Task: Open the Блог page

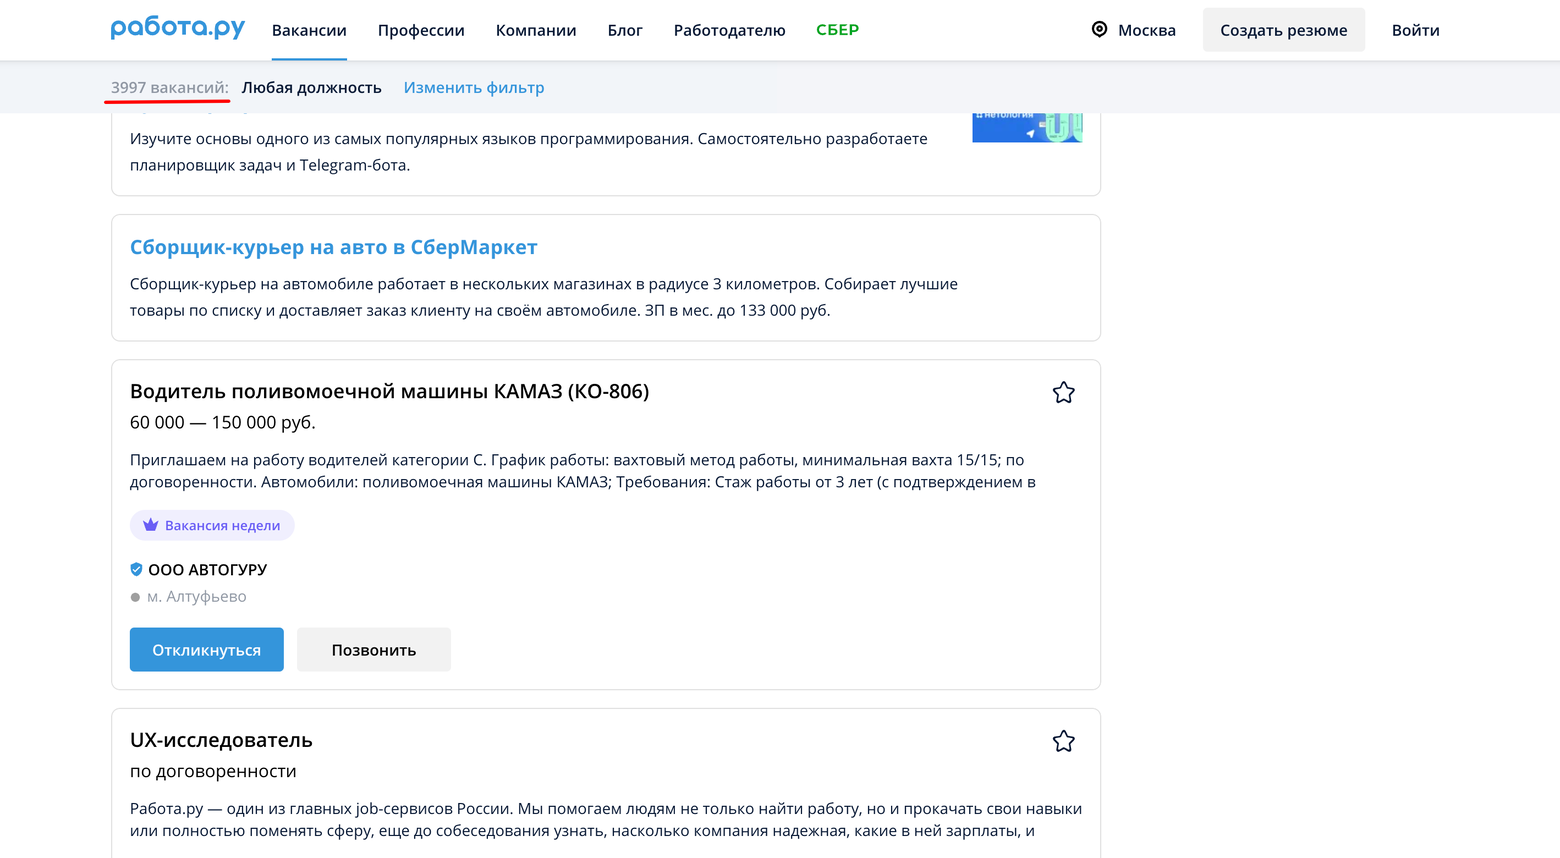Action: [625, 30]
